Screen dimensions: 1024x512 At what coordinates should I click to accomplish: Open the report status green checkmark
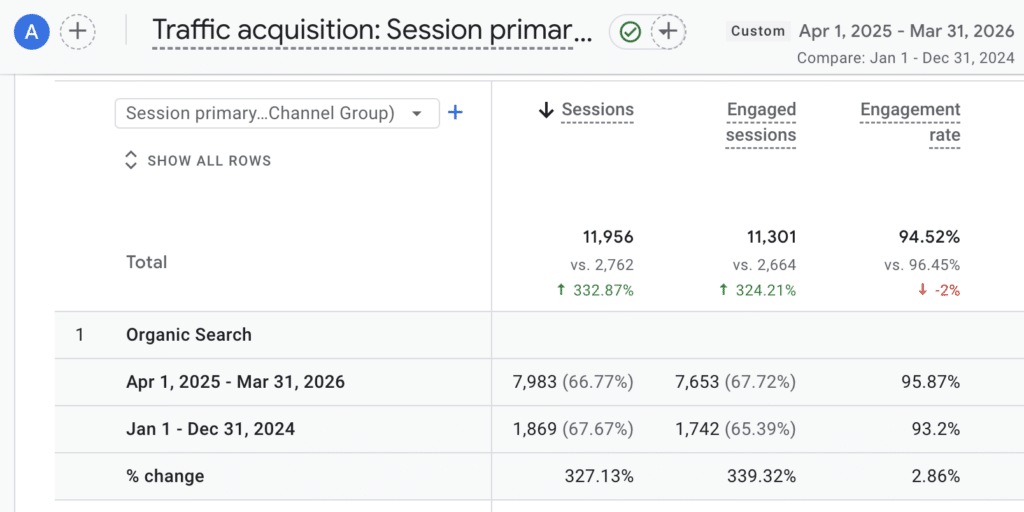(630, 31)
